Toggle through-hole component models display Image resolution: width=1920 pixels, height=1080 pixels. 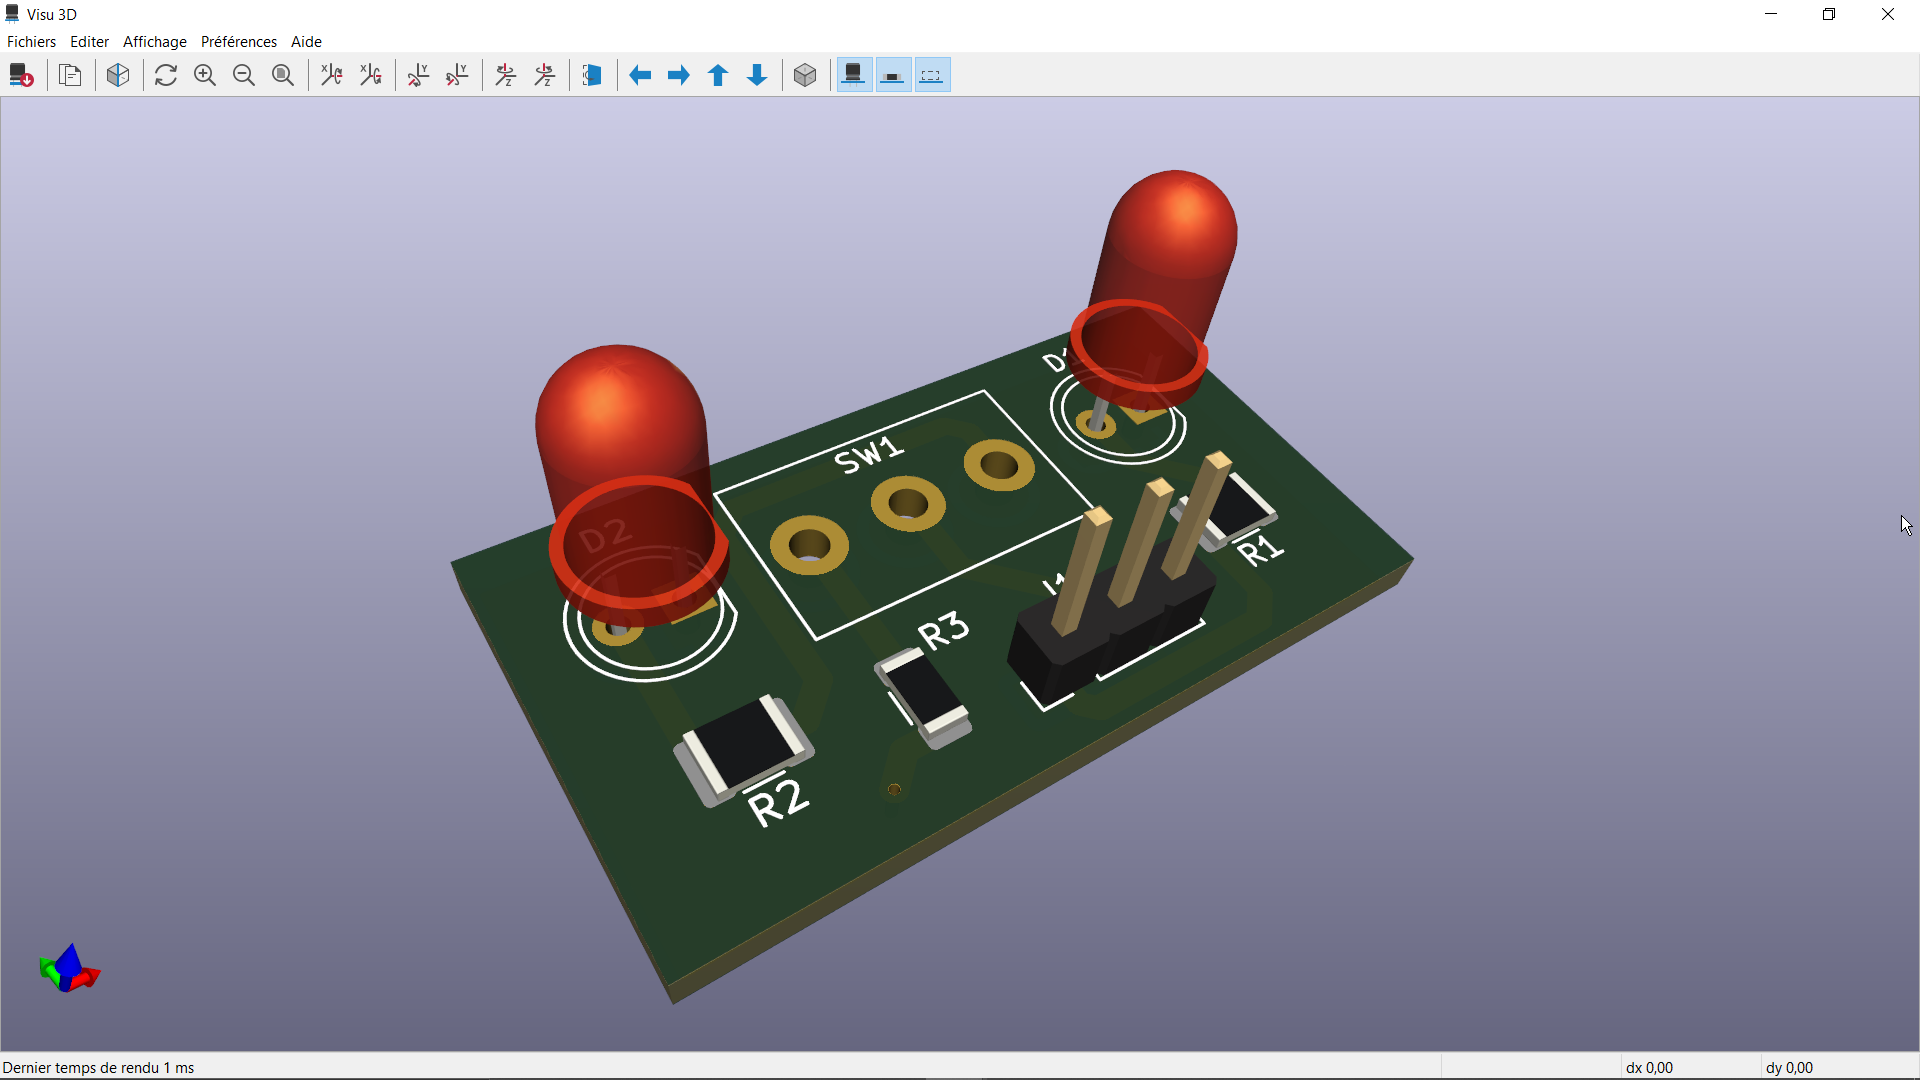pos(854,75)
